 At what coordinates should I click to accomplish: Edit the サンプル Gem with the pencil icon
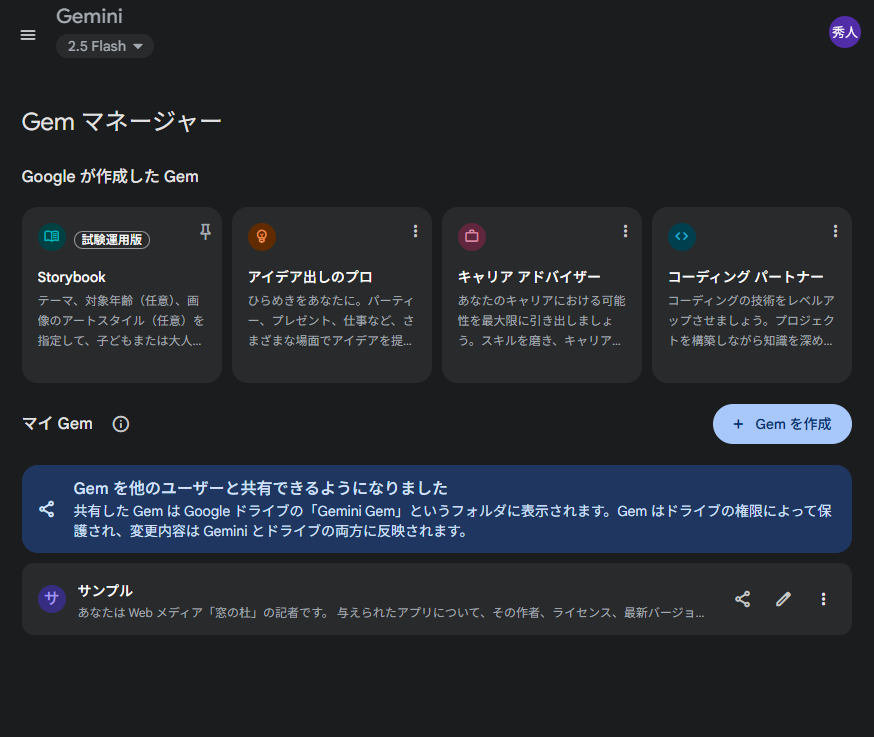pos(783,598)
